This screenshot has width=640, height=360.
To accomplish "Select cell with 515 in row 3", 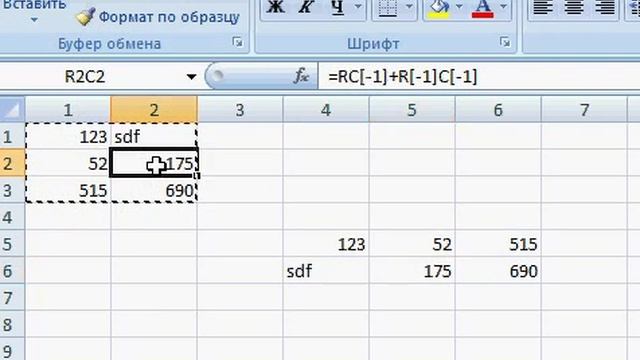I will click(68, 190).
